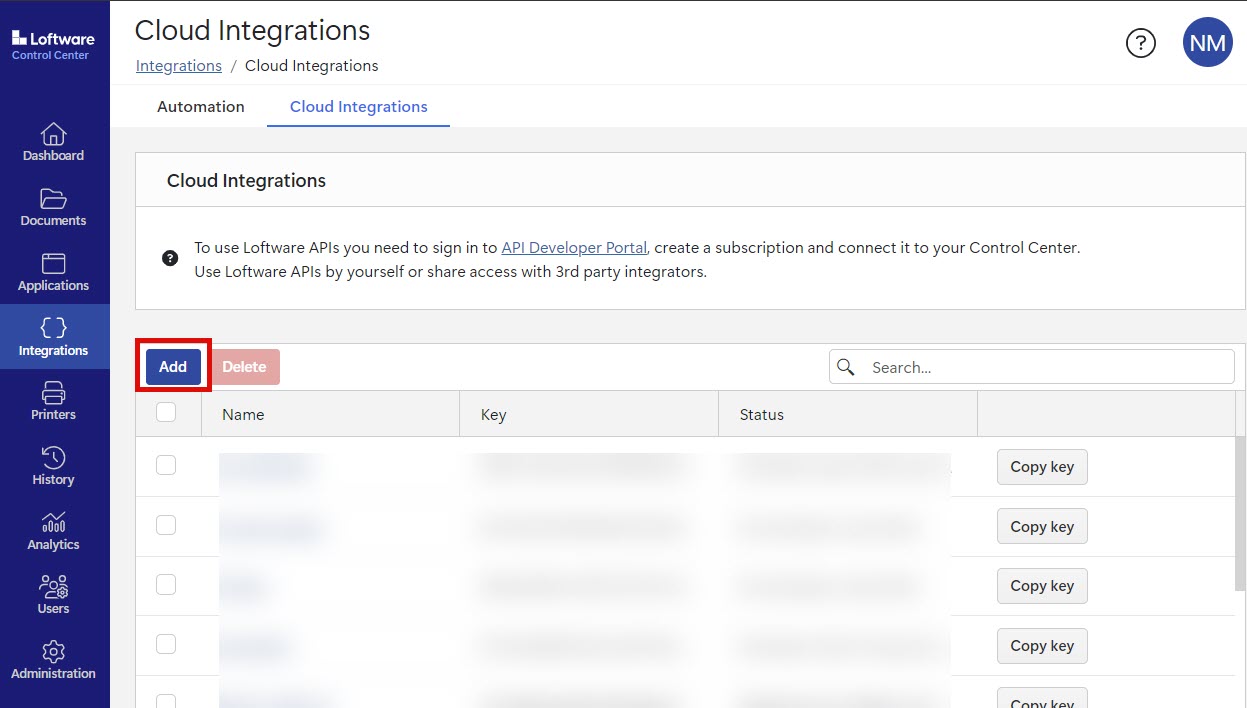The image size is (1247, 708).
Task: Open the Dashboard home icon
Action: [54, 135]
